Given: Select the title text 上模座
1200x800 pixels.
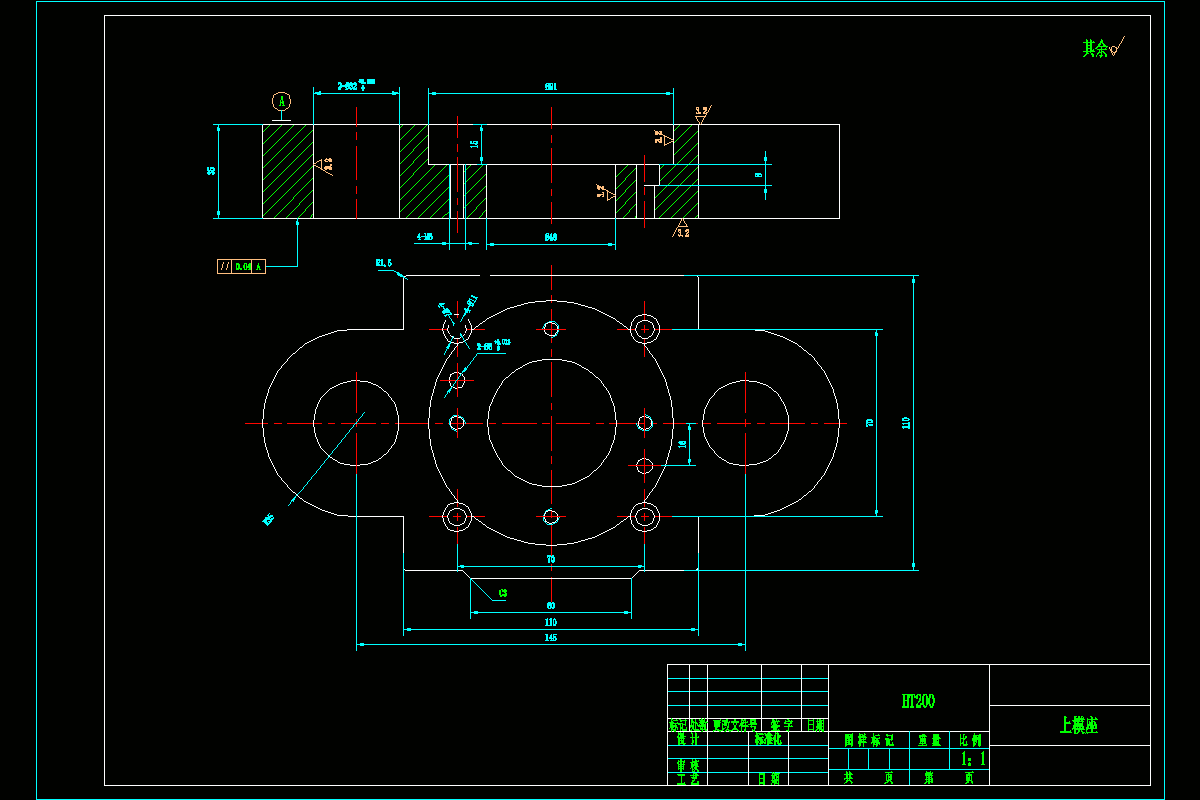Looking at the screenshot, I should pos(1079,725).
